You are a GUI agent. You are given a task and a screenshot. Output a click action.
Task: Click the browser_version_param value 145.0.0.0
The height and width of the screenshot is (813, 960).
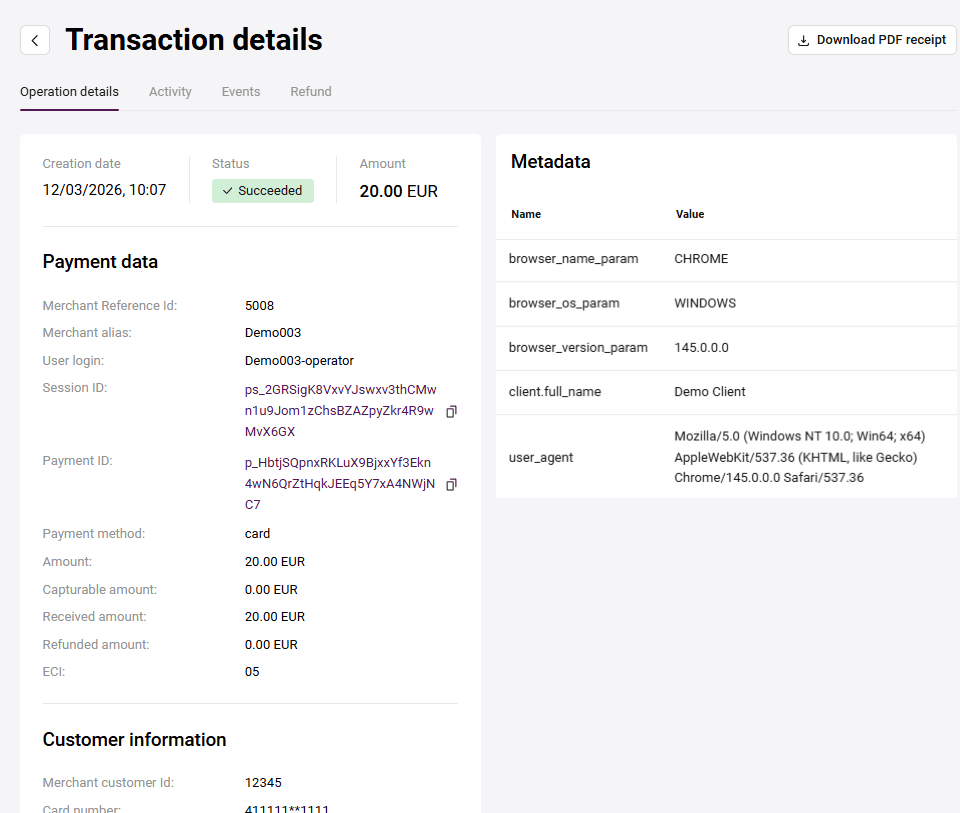[702, 347]
